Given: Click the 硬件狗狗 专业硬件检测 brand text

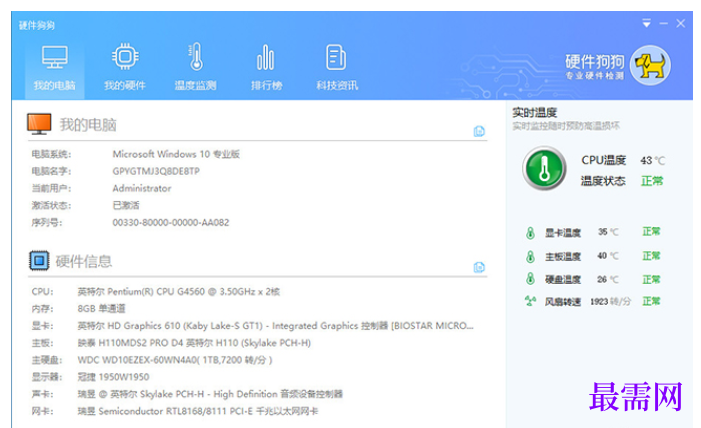Looking at the screenshot, I should 595,67.
